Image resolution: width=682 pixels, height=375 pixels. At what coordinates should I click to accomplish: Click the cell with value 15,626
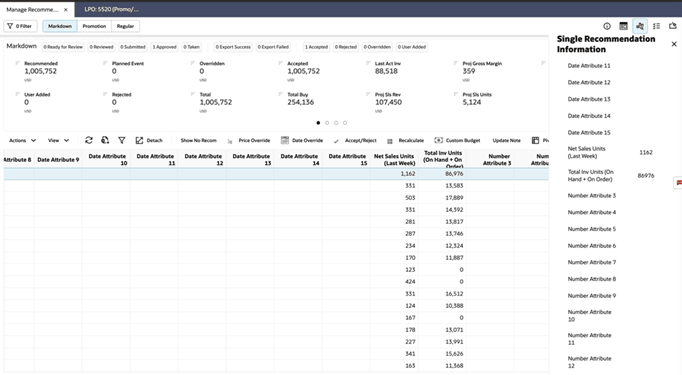(442, 354)
